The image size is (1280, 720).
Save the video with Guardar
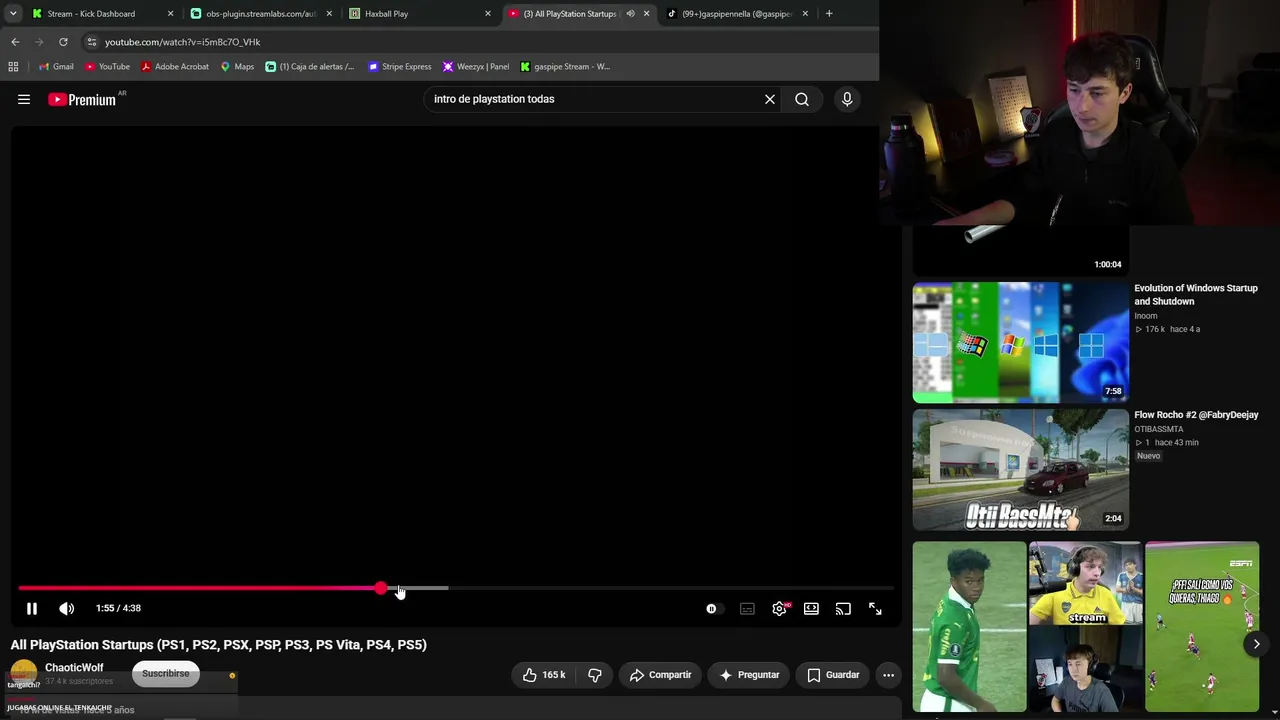click(833, 675)
